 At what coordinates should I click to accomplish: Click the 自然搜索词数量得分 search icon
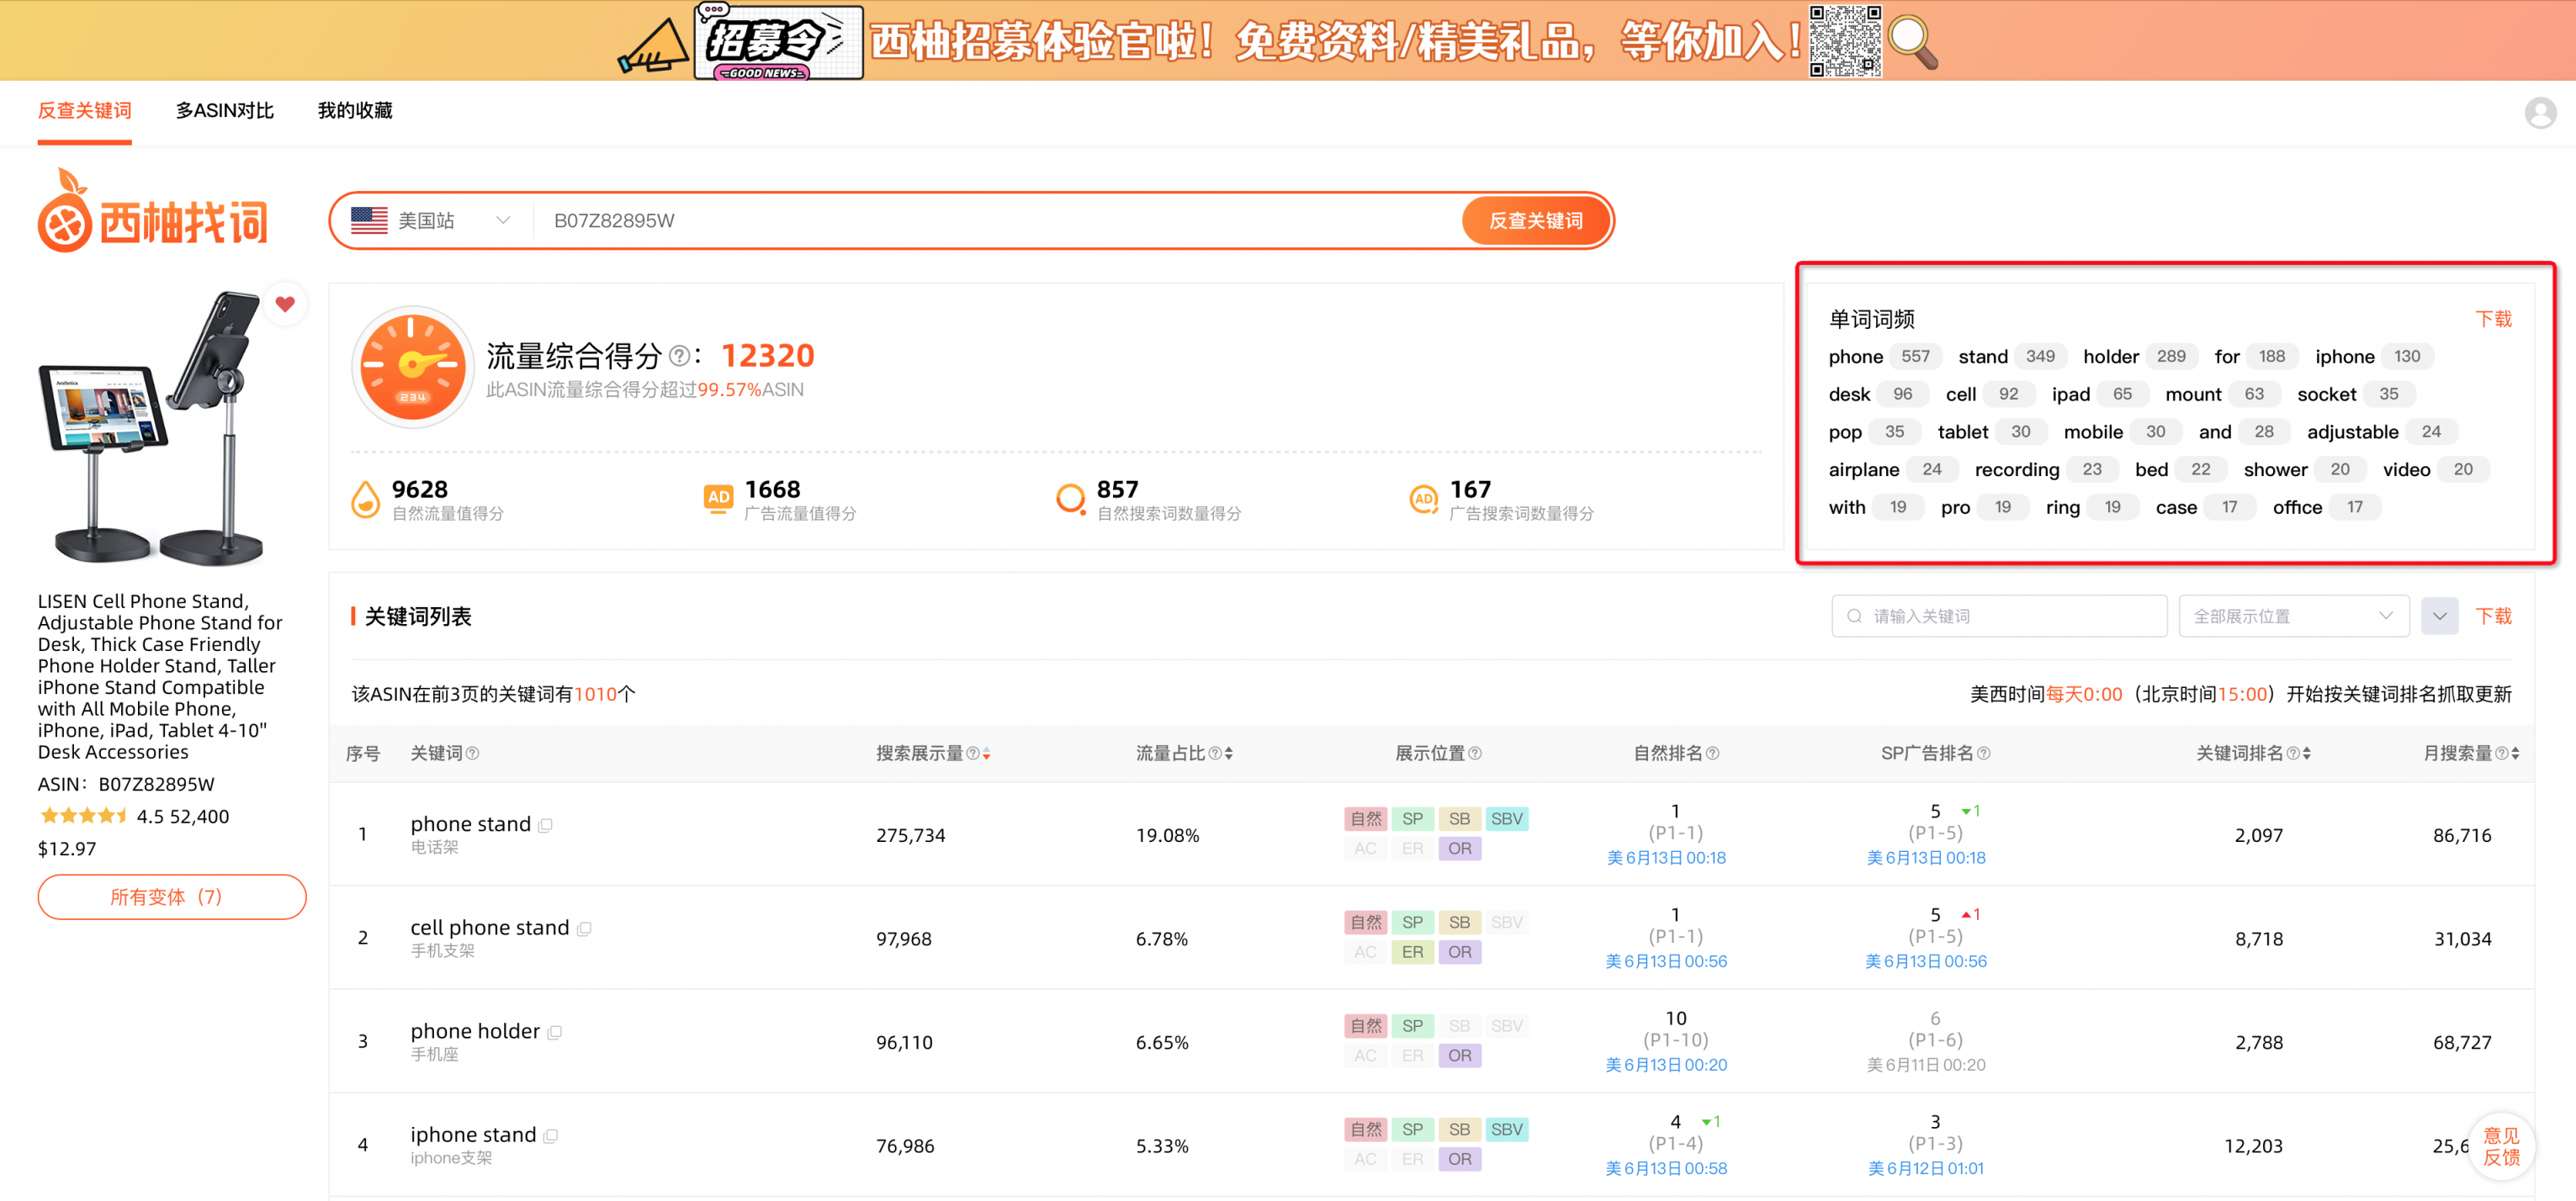pos(1070,498)
